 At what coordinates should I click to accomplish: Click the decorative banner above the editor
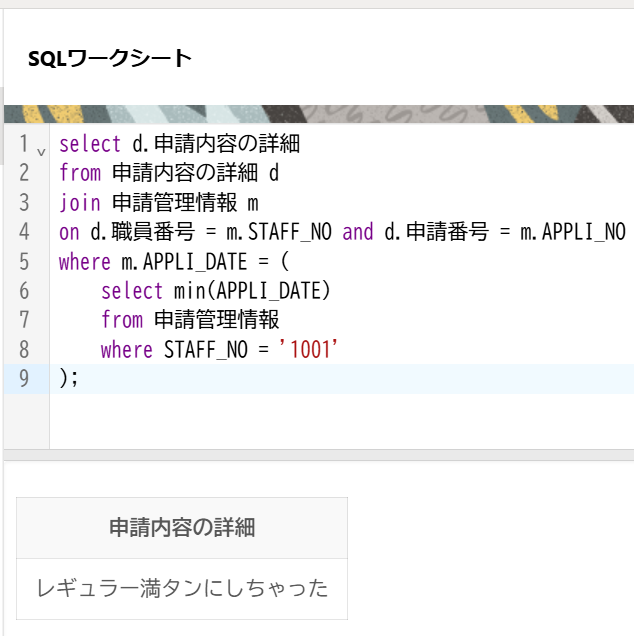tap(318, 112)
